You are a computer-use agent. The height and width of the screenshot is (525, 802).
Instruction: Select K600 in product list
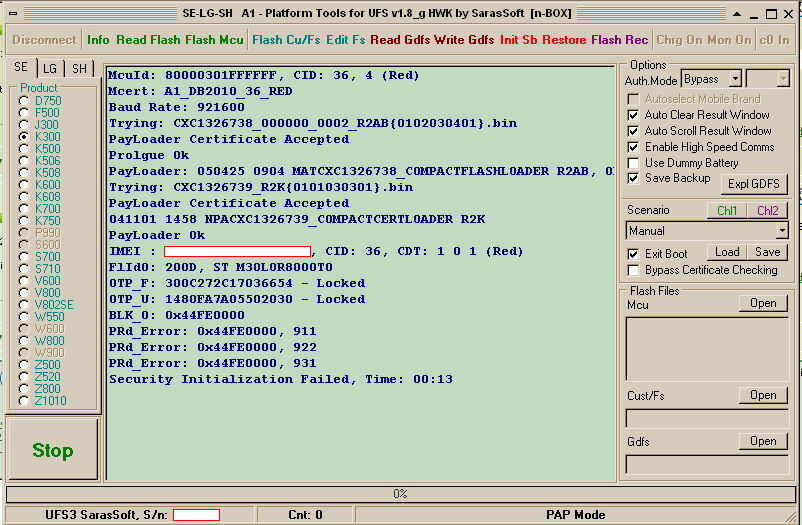click(24, 185)
